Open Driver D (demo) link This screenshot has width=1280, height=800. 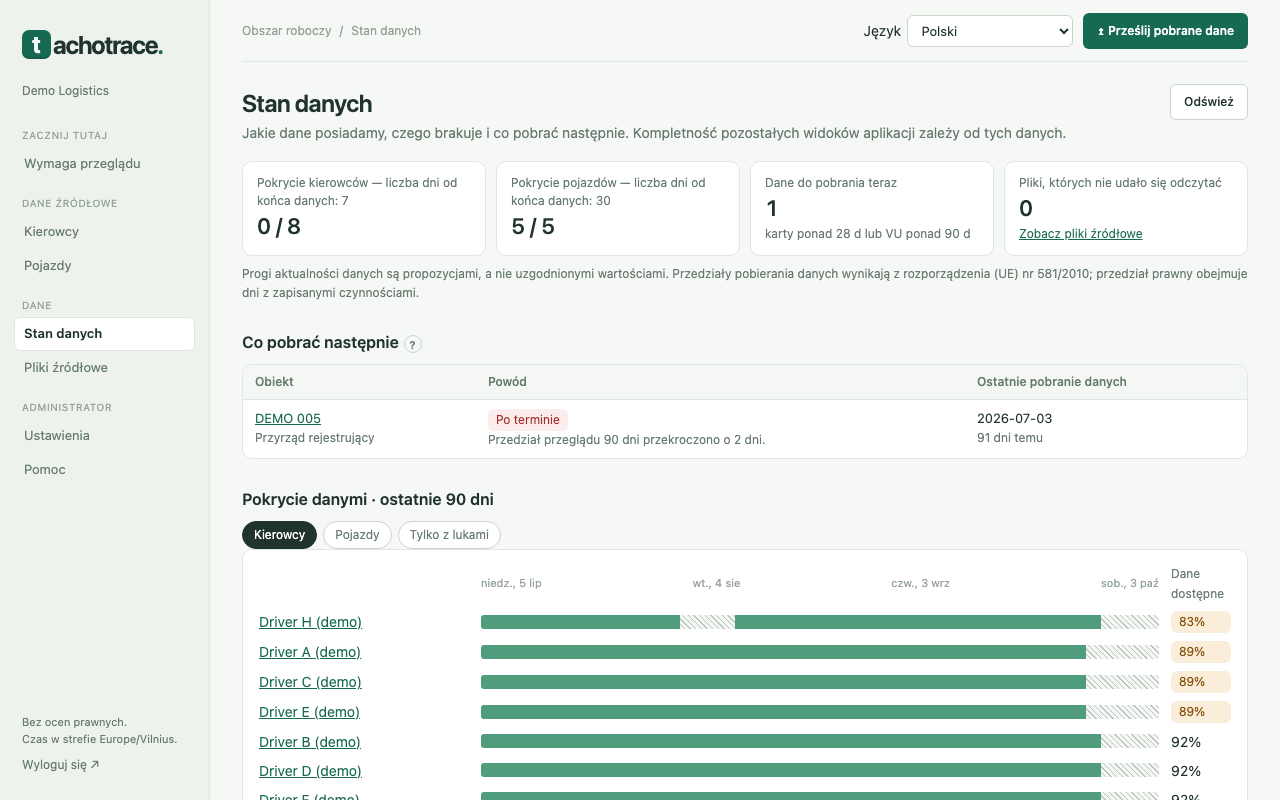(x=310, y=771)
